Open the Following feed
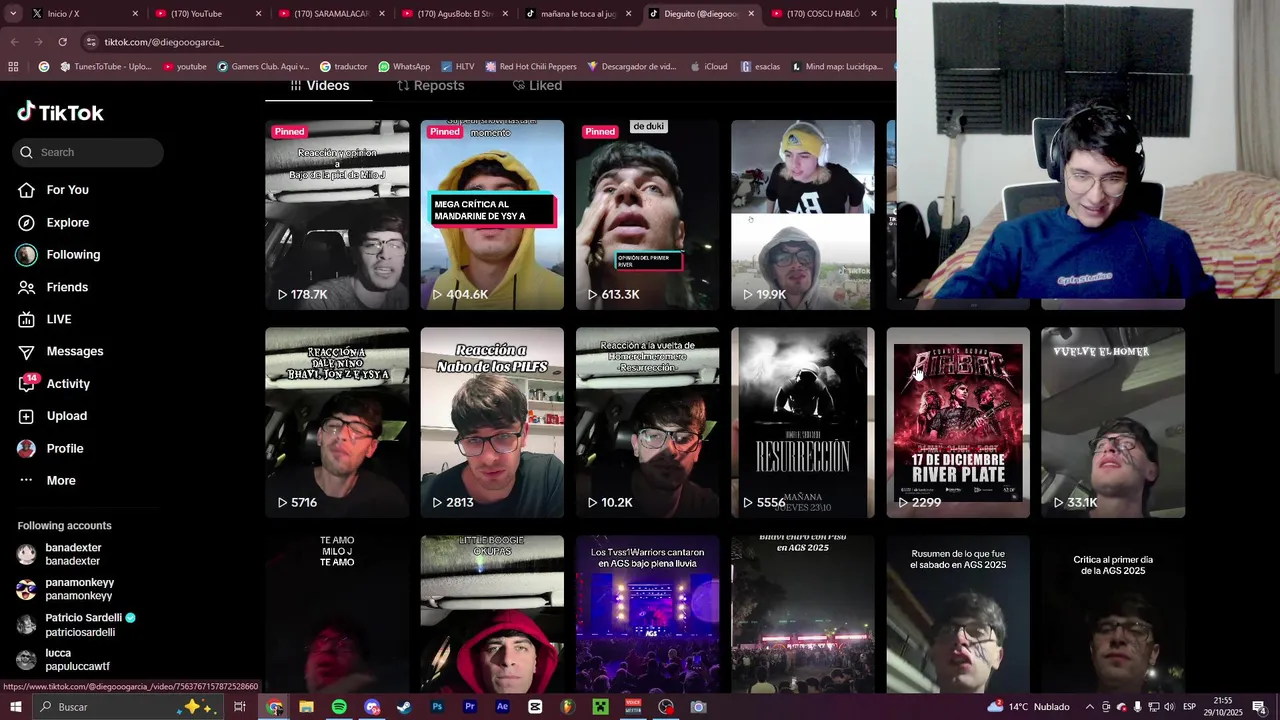This screenshot has height=720, width=1280. [73, 254]
